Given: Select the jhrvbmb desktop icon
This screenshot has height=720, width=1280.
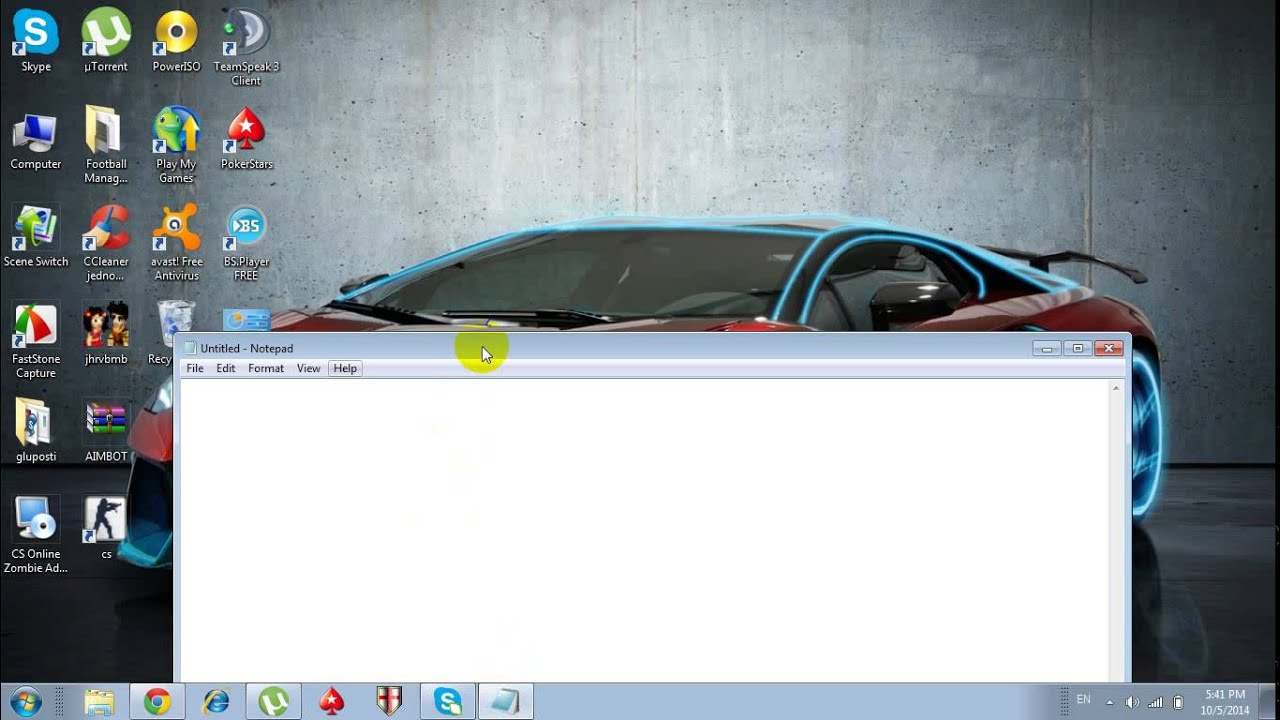Looking at the screenshot, I should click(105, 334).
